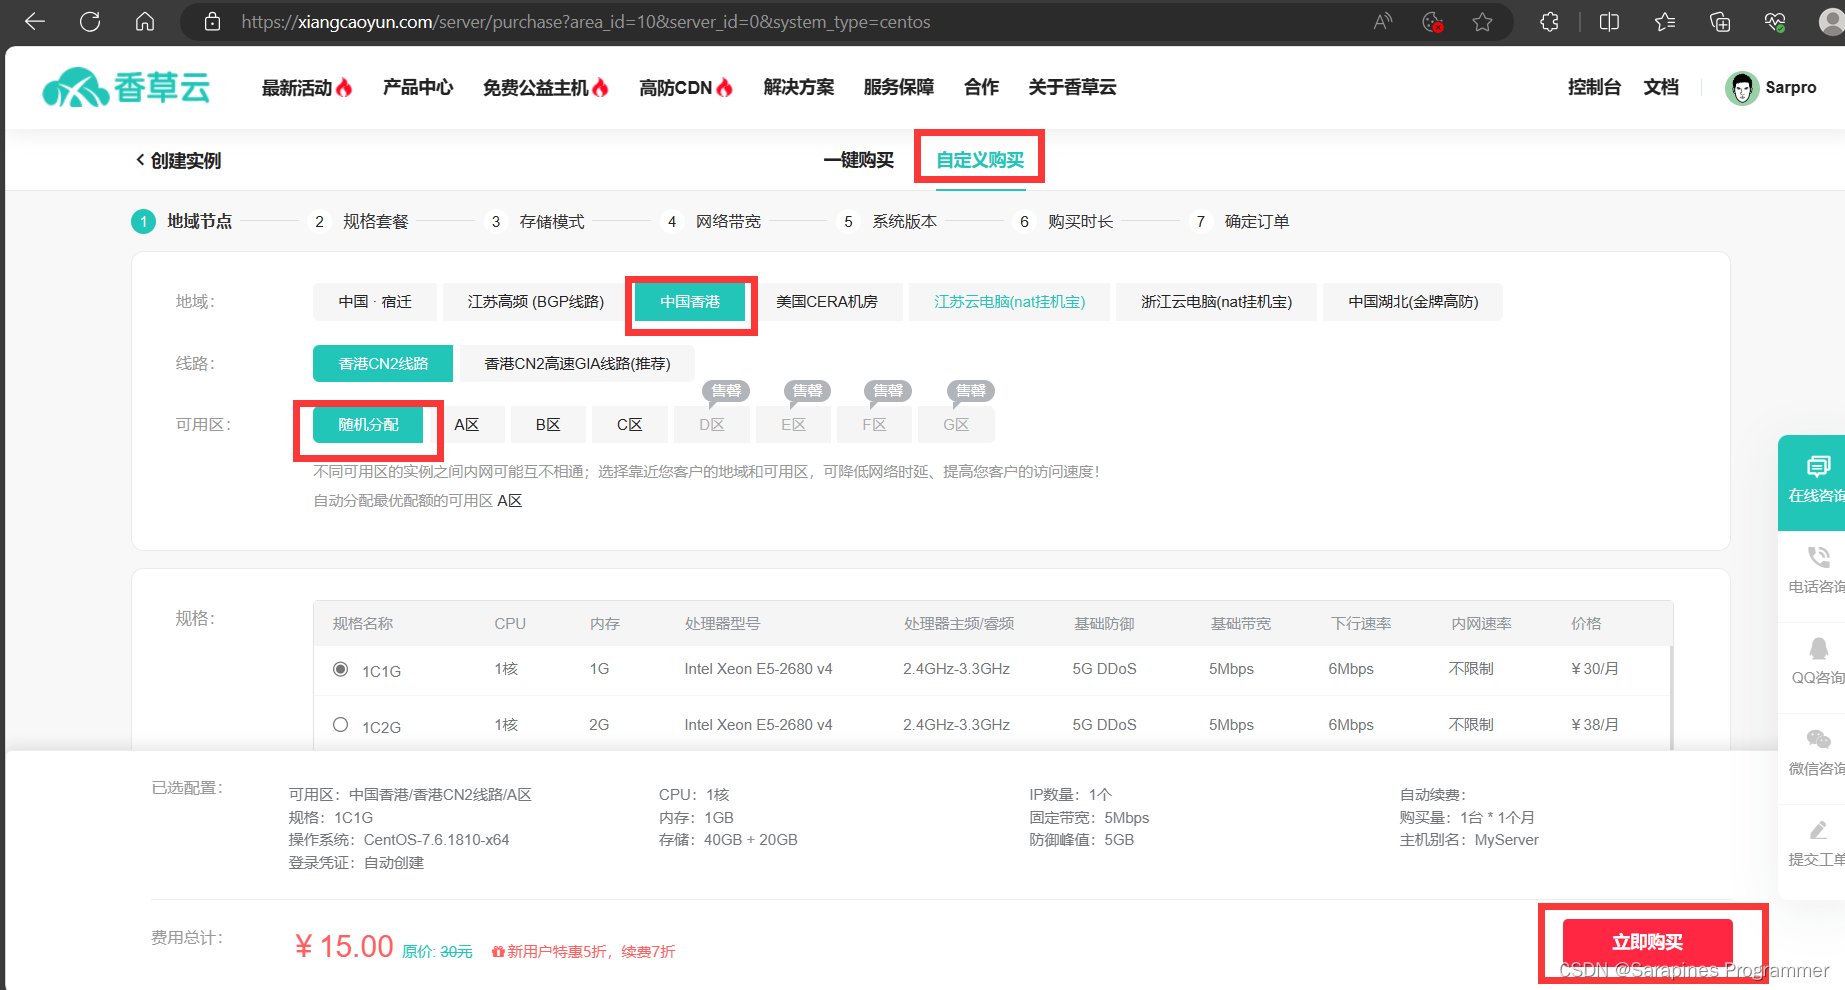This screenshot has height=990, width=1845.
Task: Open the online consultation chat icon
Action: tap(1817, 467)
